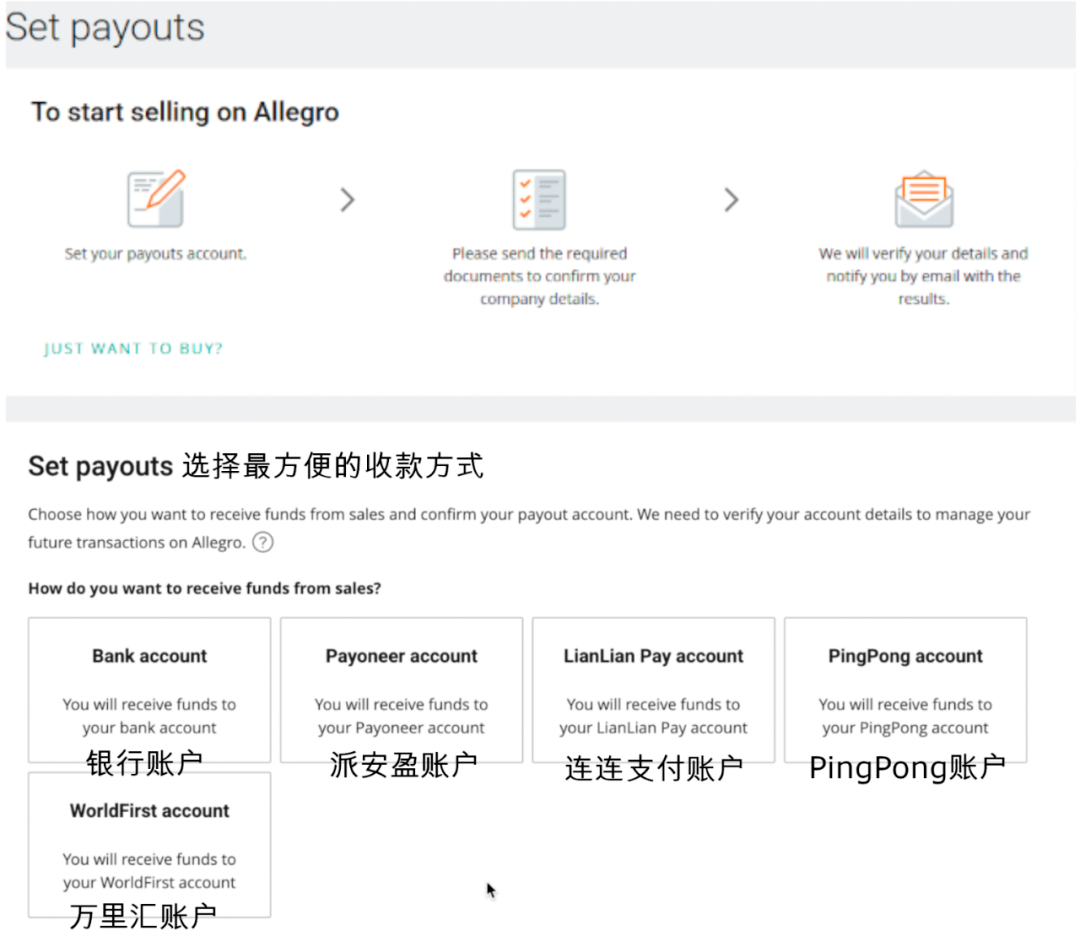Click the pen and paper payouts setup icon
This screenshot has height=942, width=1080.
click(x=155, y=199)
